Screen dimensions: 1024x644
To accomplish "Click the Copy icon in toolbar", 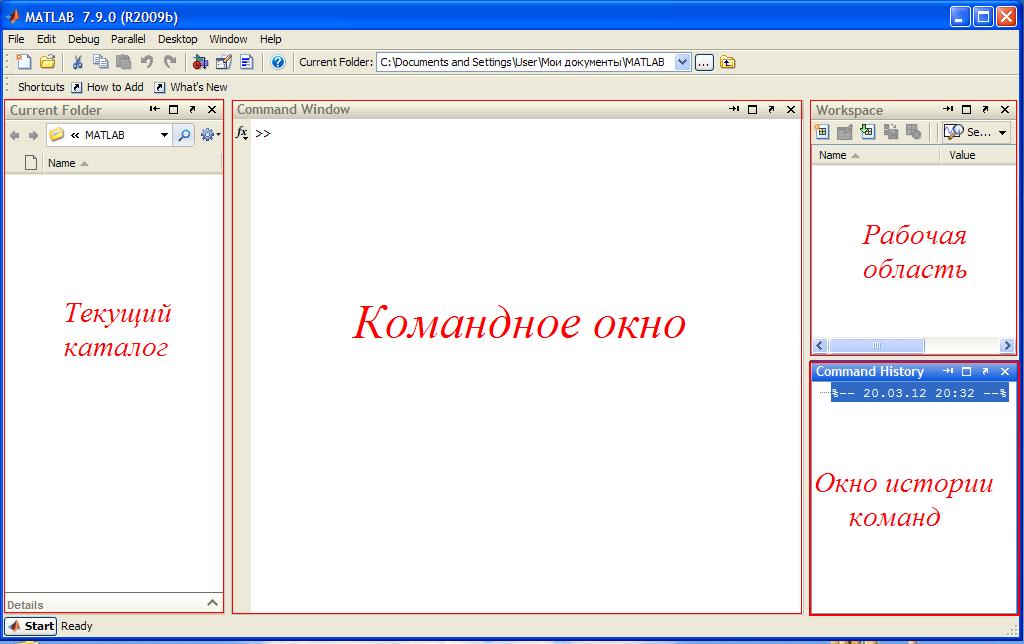I will [x=100, y=62].
